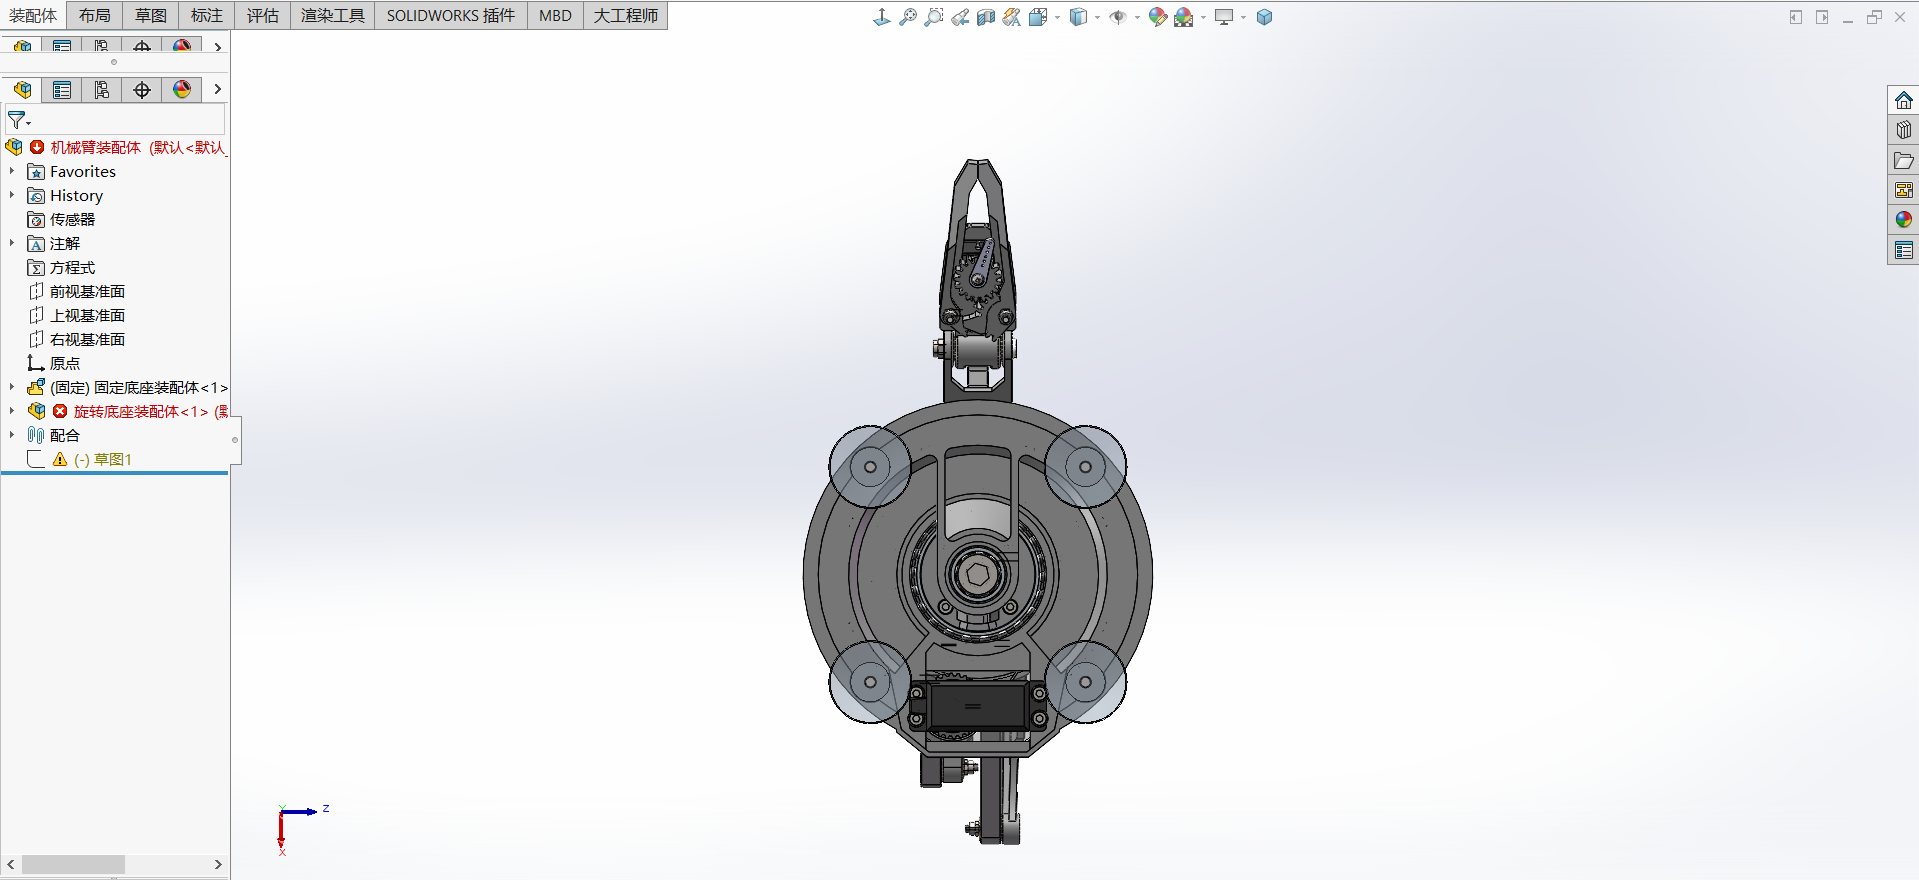Open the File Explorer folder tab

pos(1904,160)
